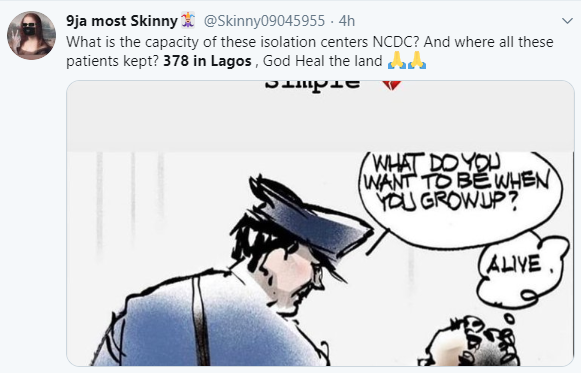Click the police officer's cap in the cartoon
This screenshot has width=581, height=373.
311,219
